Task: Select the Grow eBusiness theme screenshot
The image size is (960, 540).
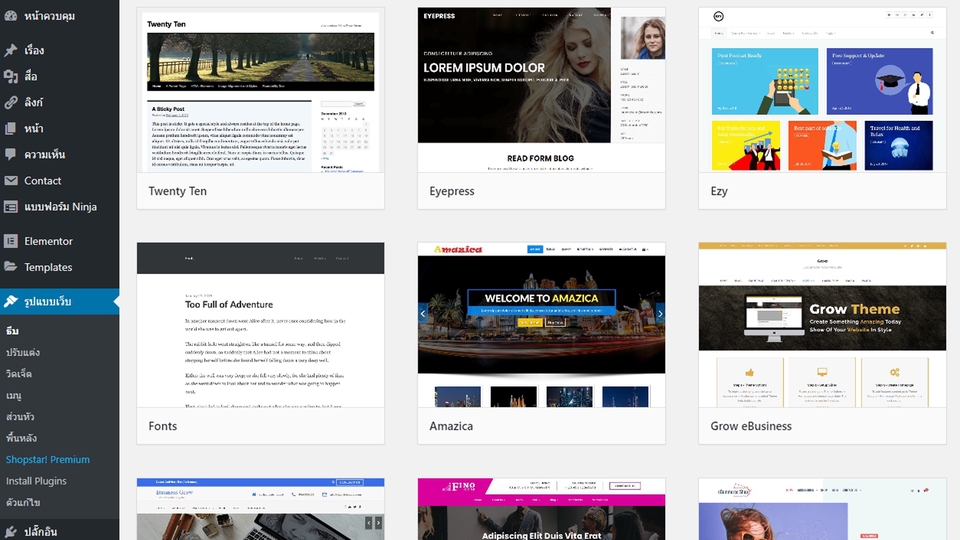Action: tap(822, 325)
